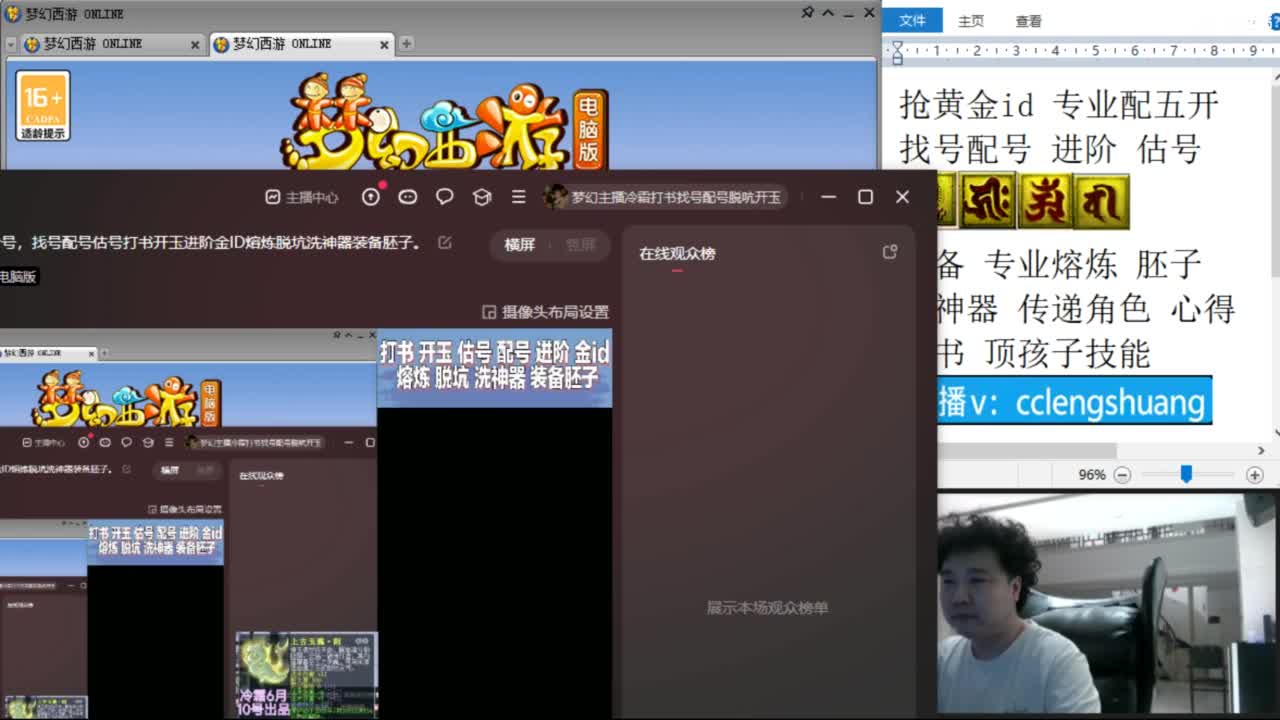The image size is (1280, 720).
Task: Pop out the audience list panel icon
Action: tap(890, 252)
